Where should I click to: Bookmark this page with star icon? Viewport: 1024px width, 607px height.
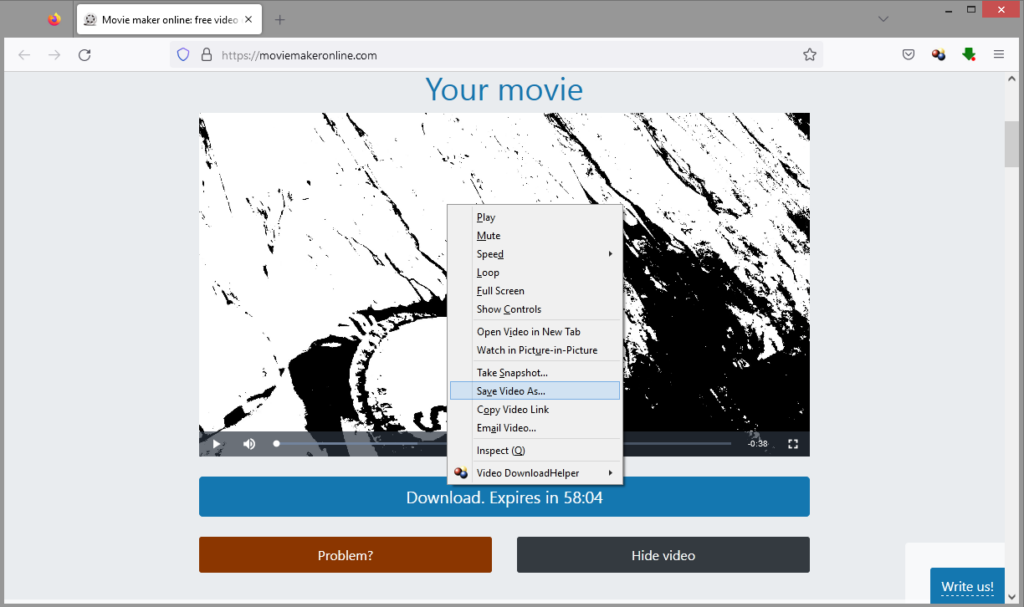[x=809, y=55]
